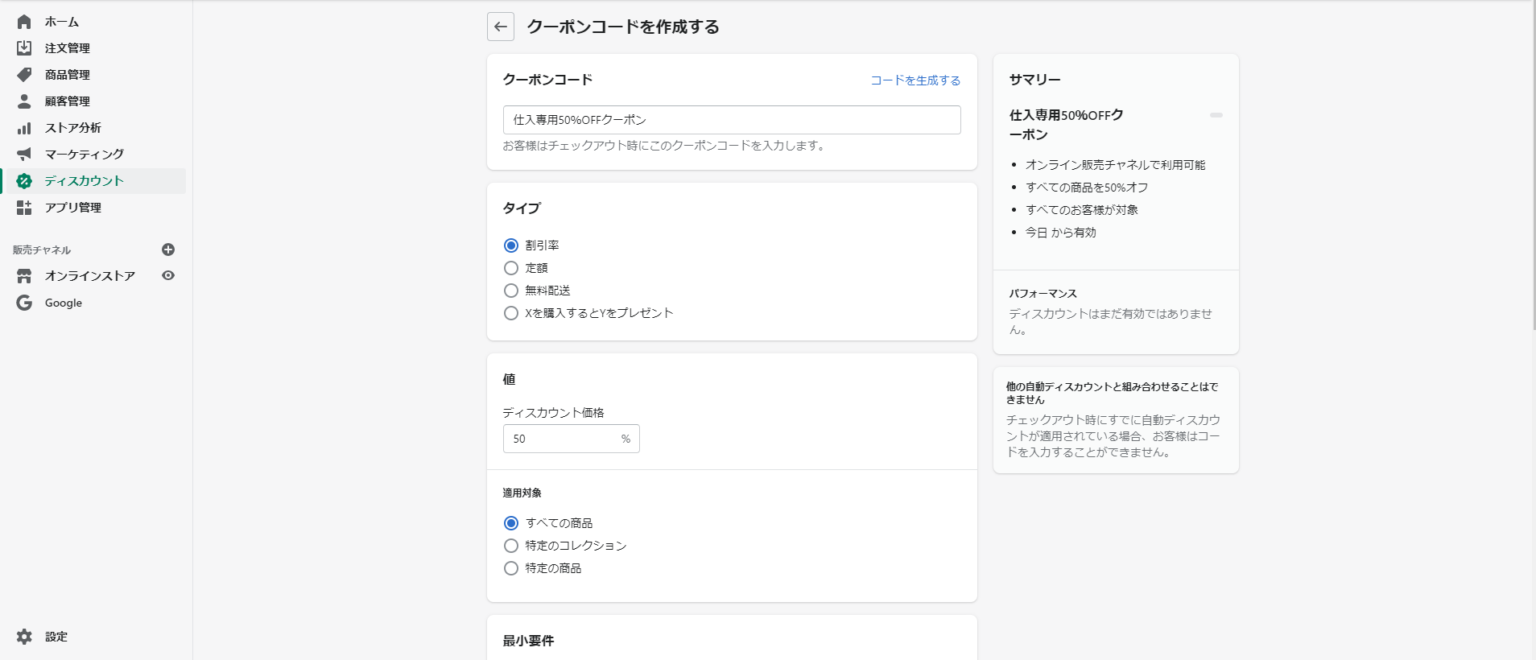Click the back arrow button

(501, 27)
